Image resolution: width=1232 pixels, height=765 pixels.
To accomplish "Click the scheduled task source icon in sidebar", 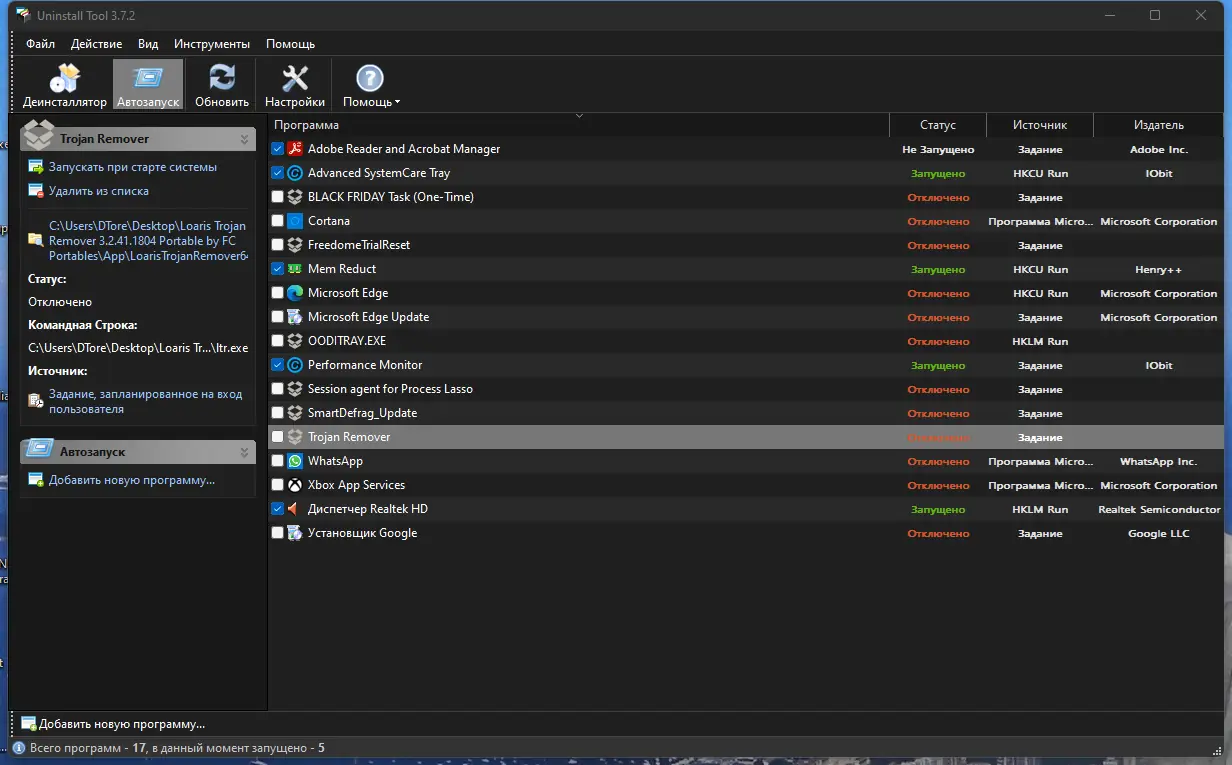I will coord(36,401).
